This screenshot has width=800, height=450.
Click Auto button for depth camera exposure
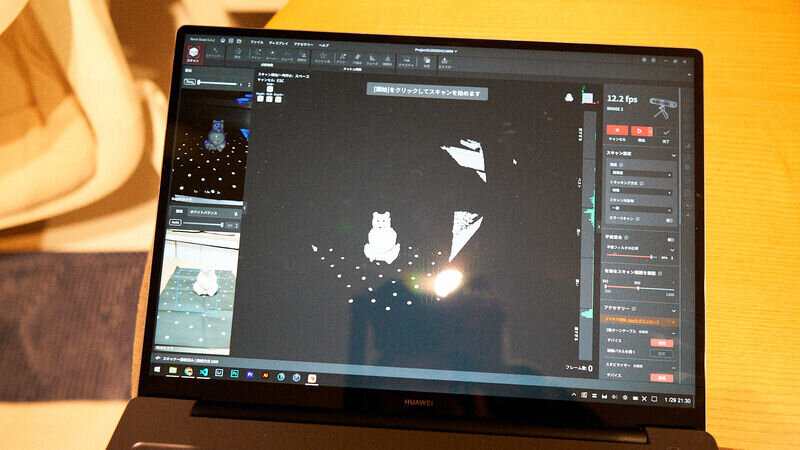pos(190,82)
